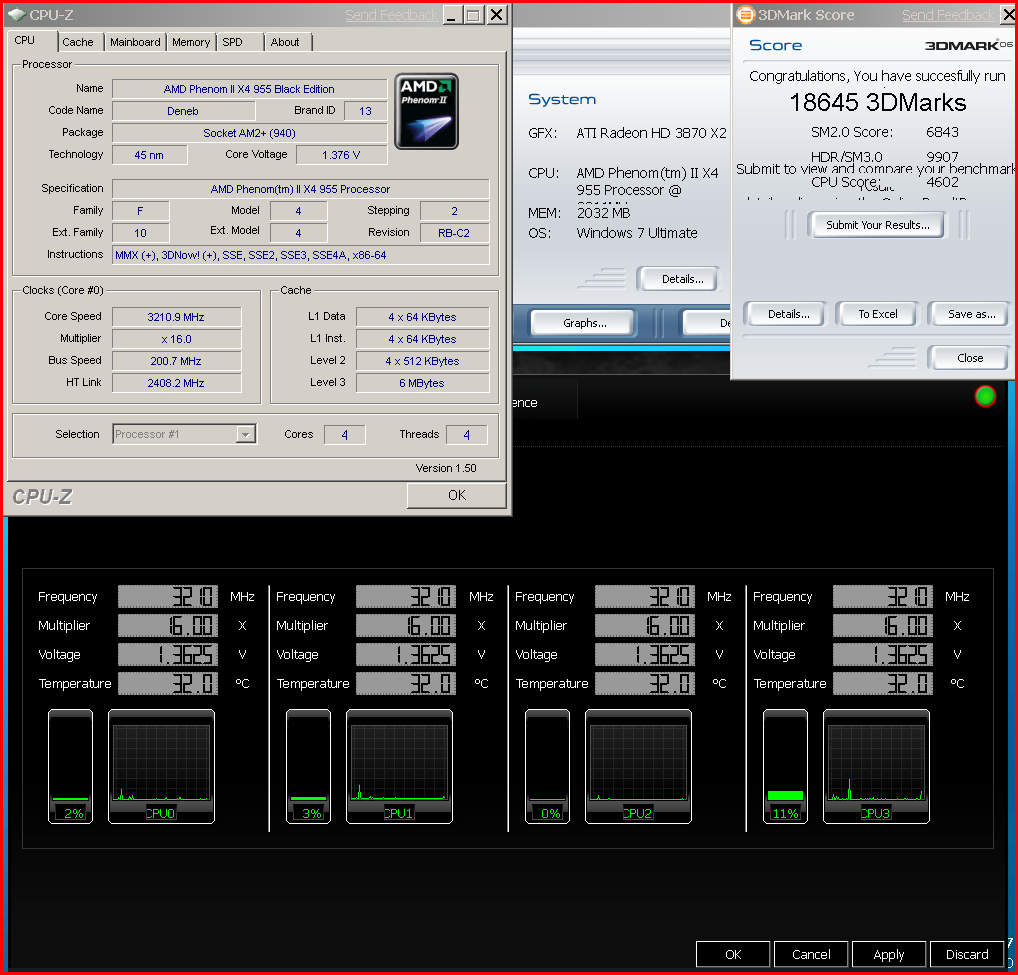Screen dimensions: 1018x975
Task: Click the AMD Phenom II logo in CPU-Z
Action: [427, 111]
